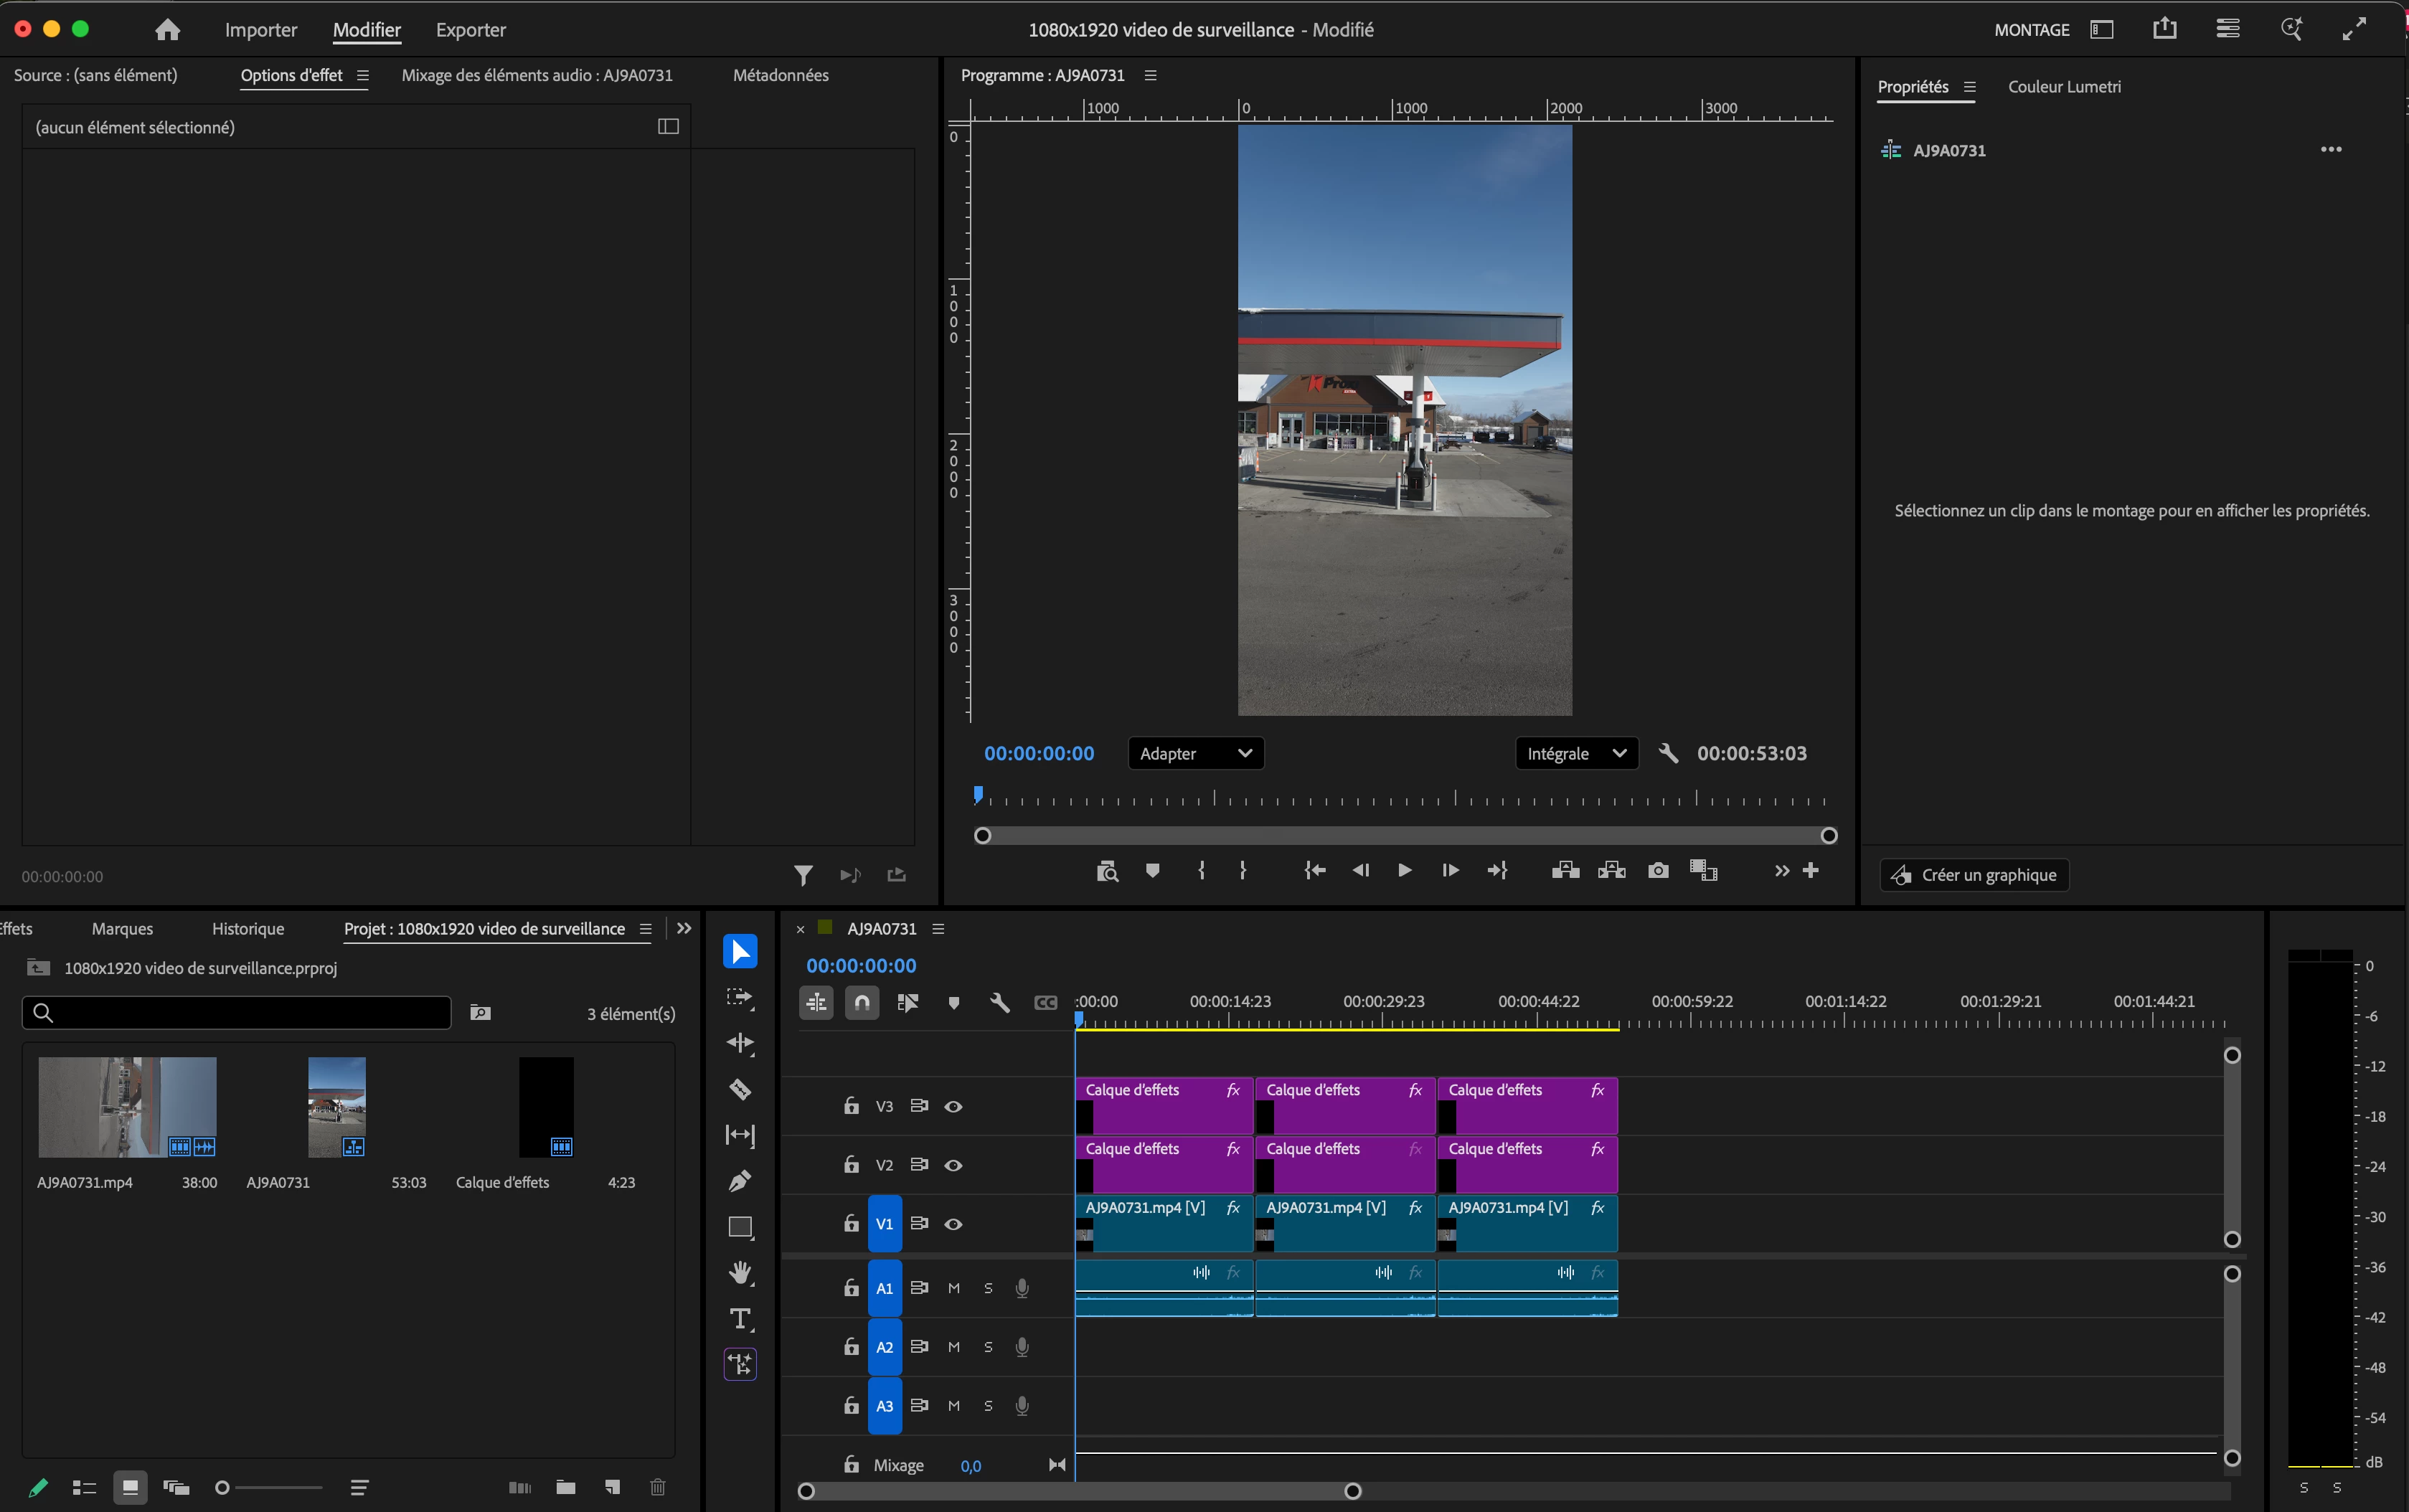The image size is (2409, 1512).
Task: Select the Type tool
Action: (740, 1319)
